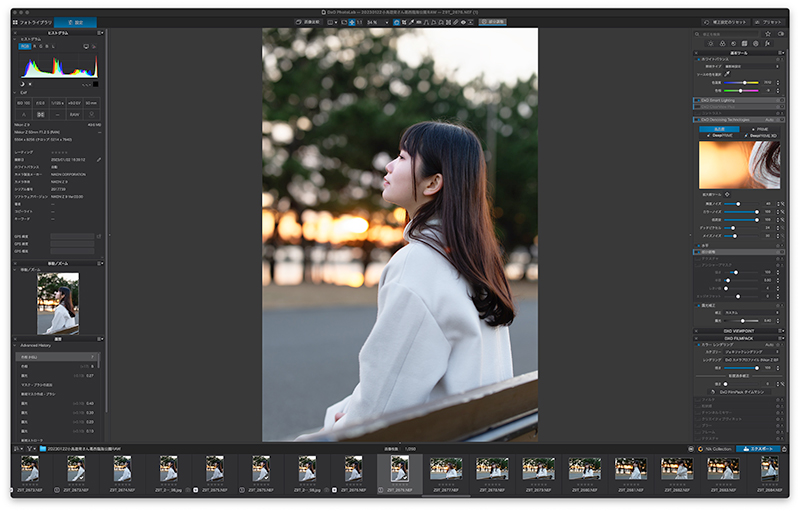Screen dimensions: 800x511
Task: Open the color rendering カテゴリー dropdown
Action: coord(753,352)
